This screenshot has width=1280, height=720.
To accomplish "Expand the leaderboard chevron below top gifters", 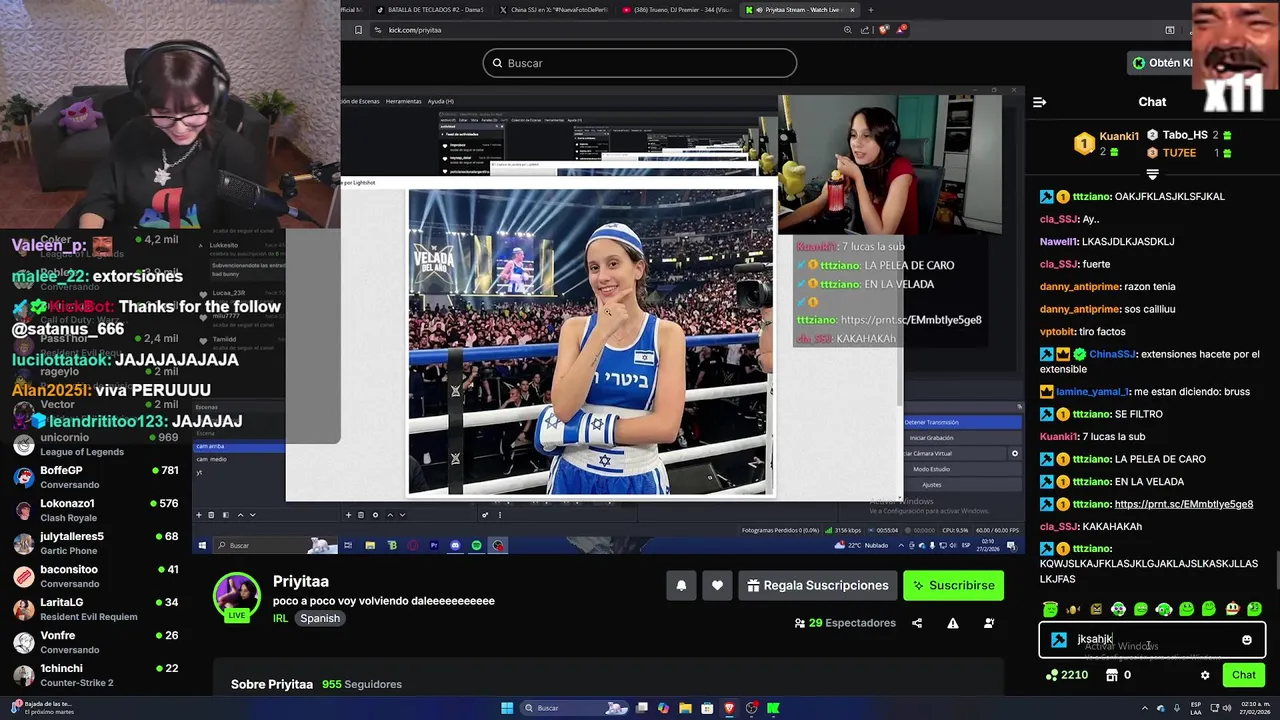I will [x=1152, y=174].
